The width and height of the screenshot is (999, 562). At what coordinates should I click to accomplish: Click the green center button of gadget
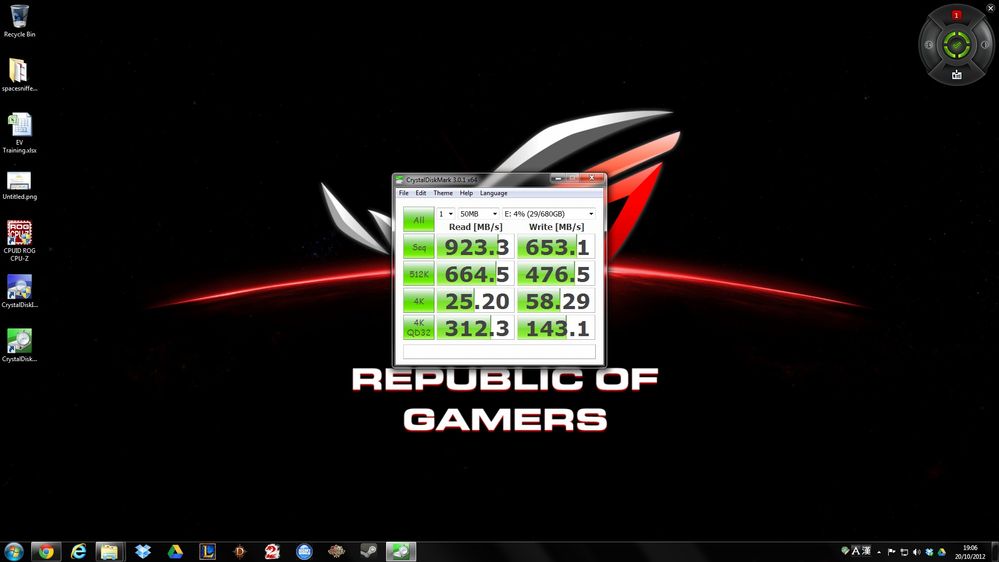956,45
